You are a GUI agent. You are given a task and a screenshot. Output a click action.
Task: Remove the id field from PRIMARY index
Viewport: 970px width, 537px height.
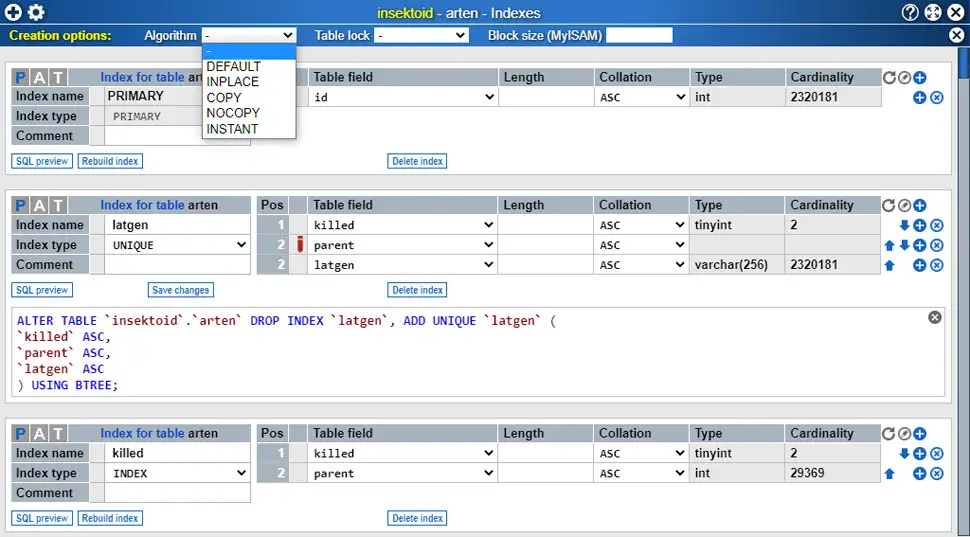pyautogui.click(x=937, y=97)
